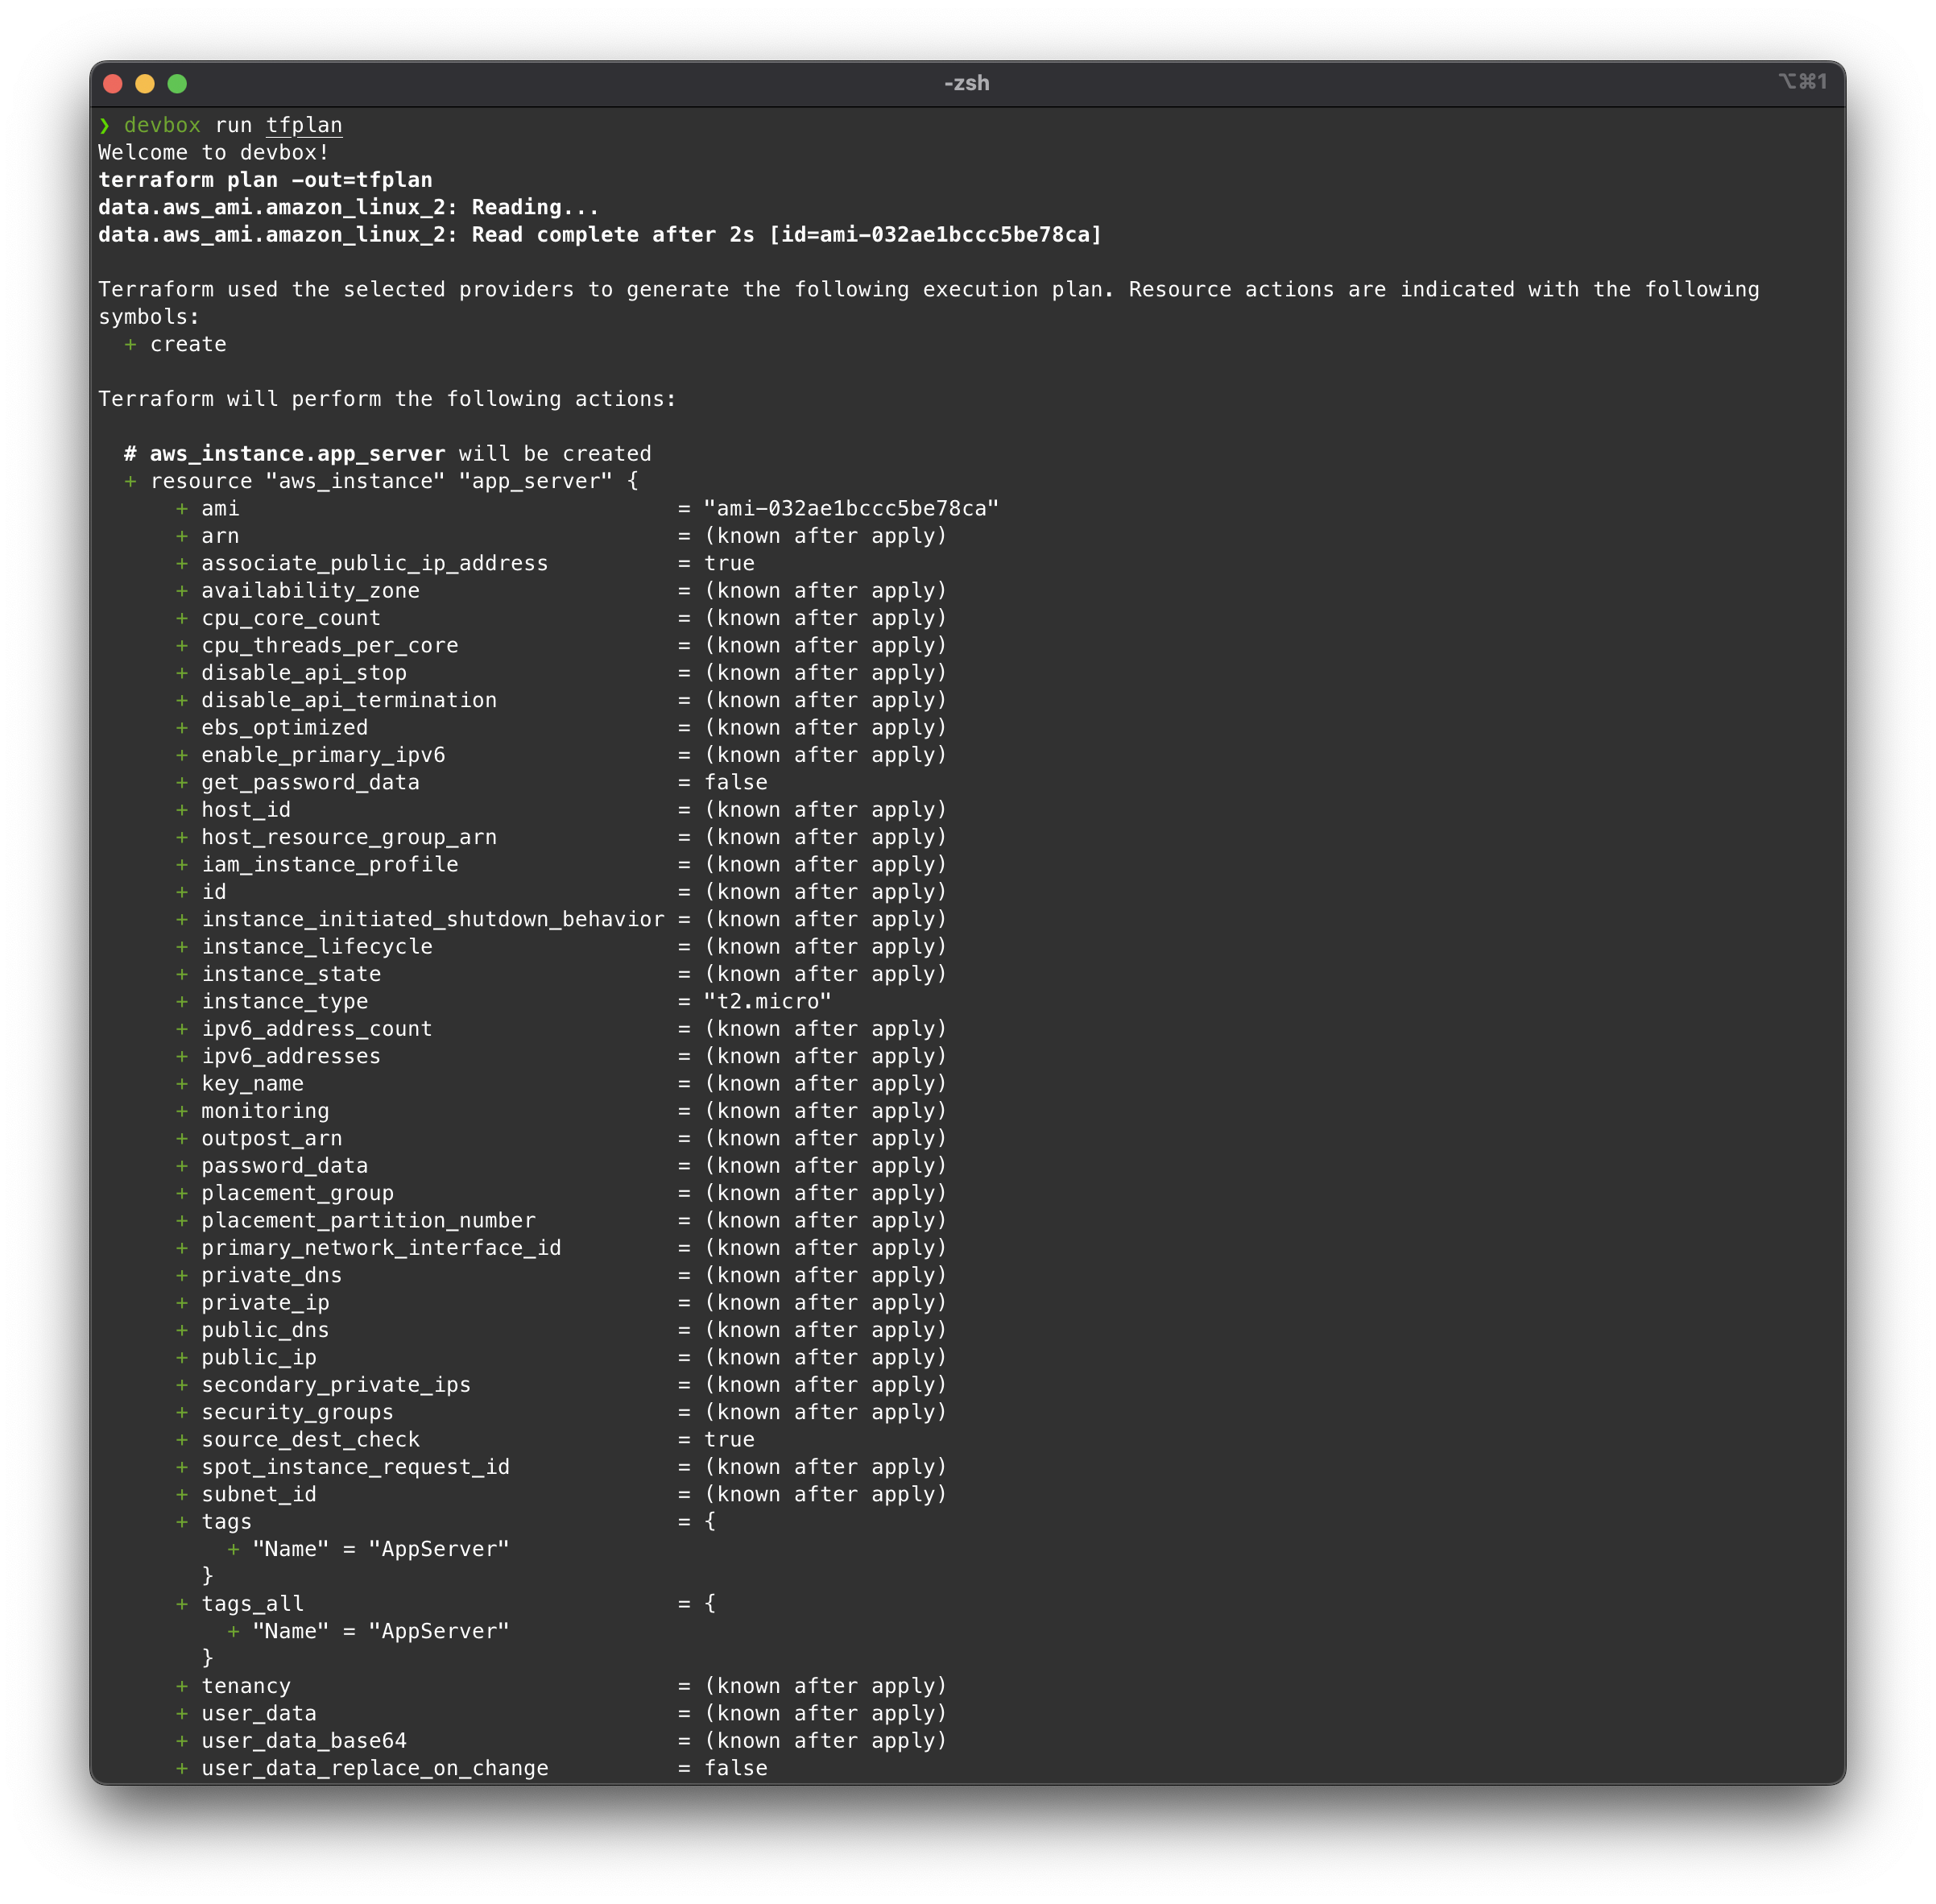Close the terminal window with red button
This screenshot has height=1904, width=1936.
point(113,84)
